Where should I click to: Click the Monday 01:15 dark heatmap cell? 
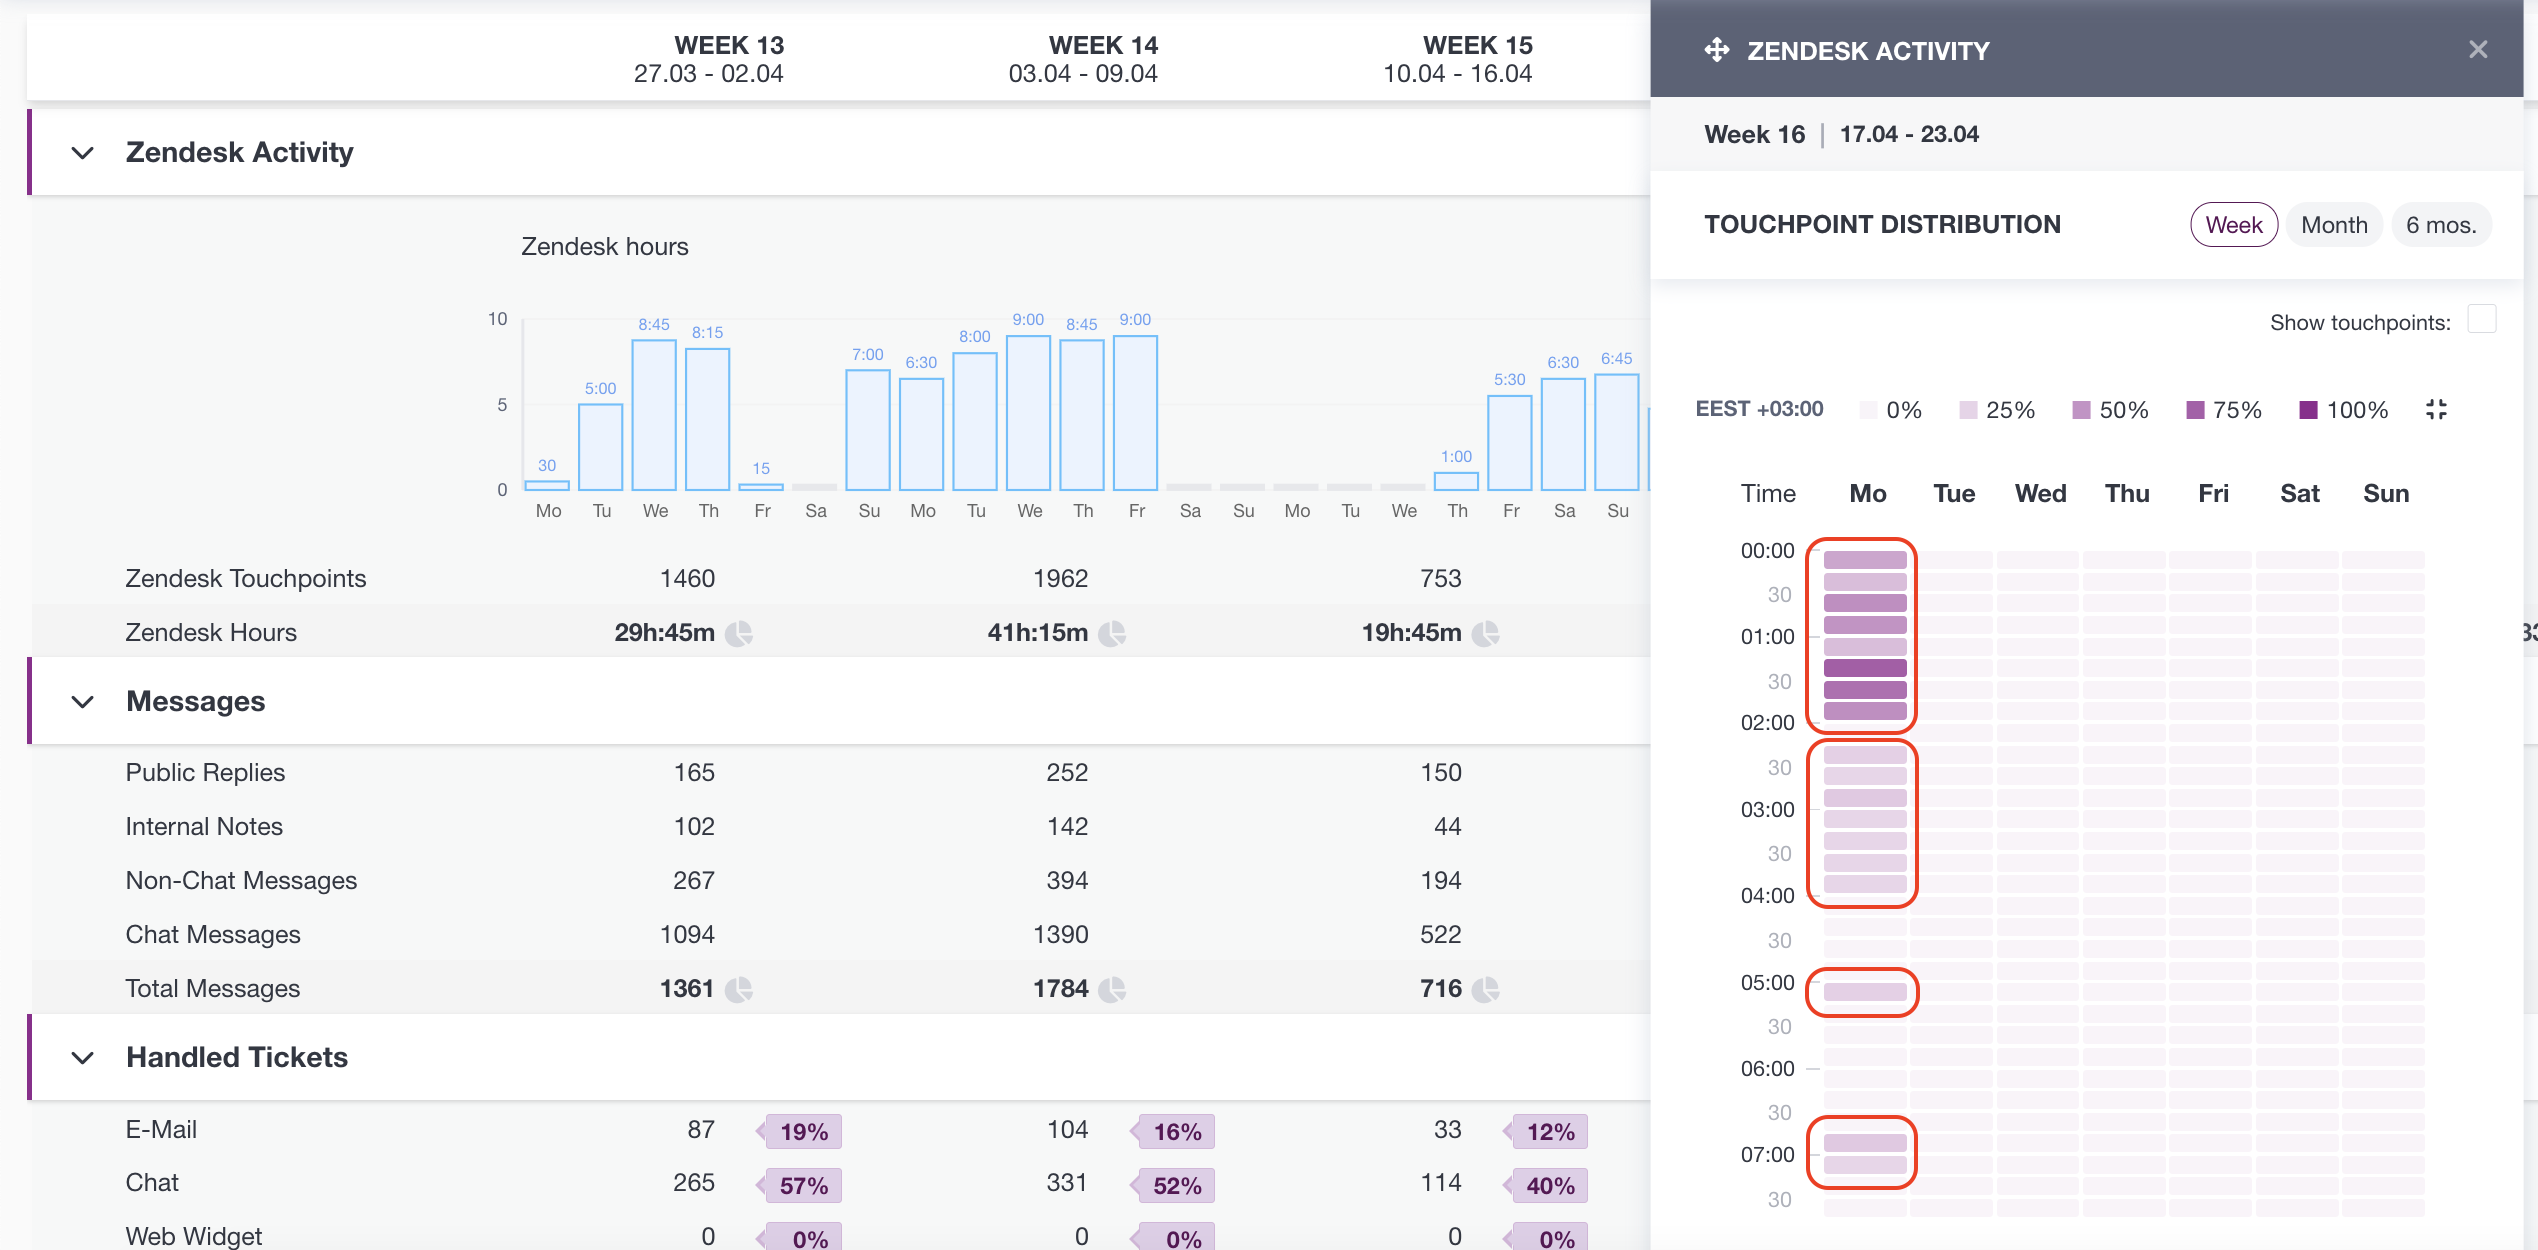tap(1865, 668)
